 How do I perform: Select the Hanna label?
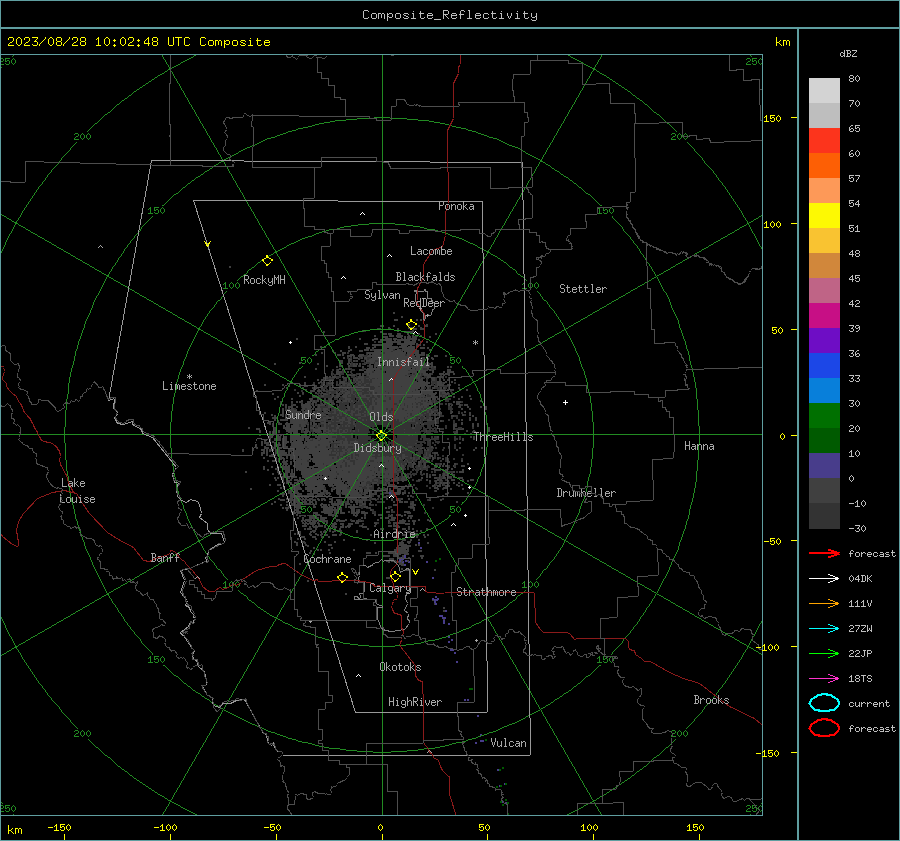tap(699, 446)
